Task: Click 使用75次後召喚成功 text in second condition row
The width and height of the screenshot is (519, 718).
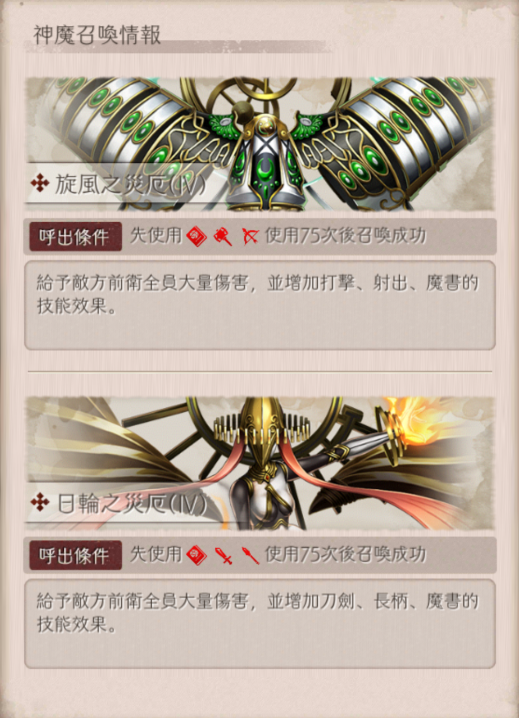Action: [345, 555]
